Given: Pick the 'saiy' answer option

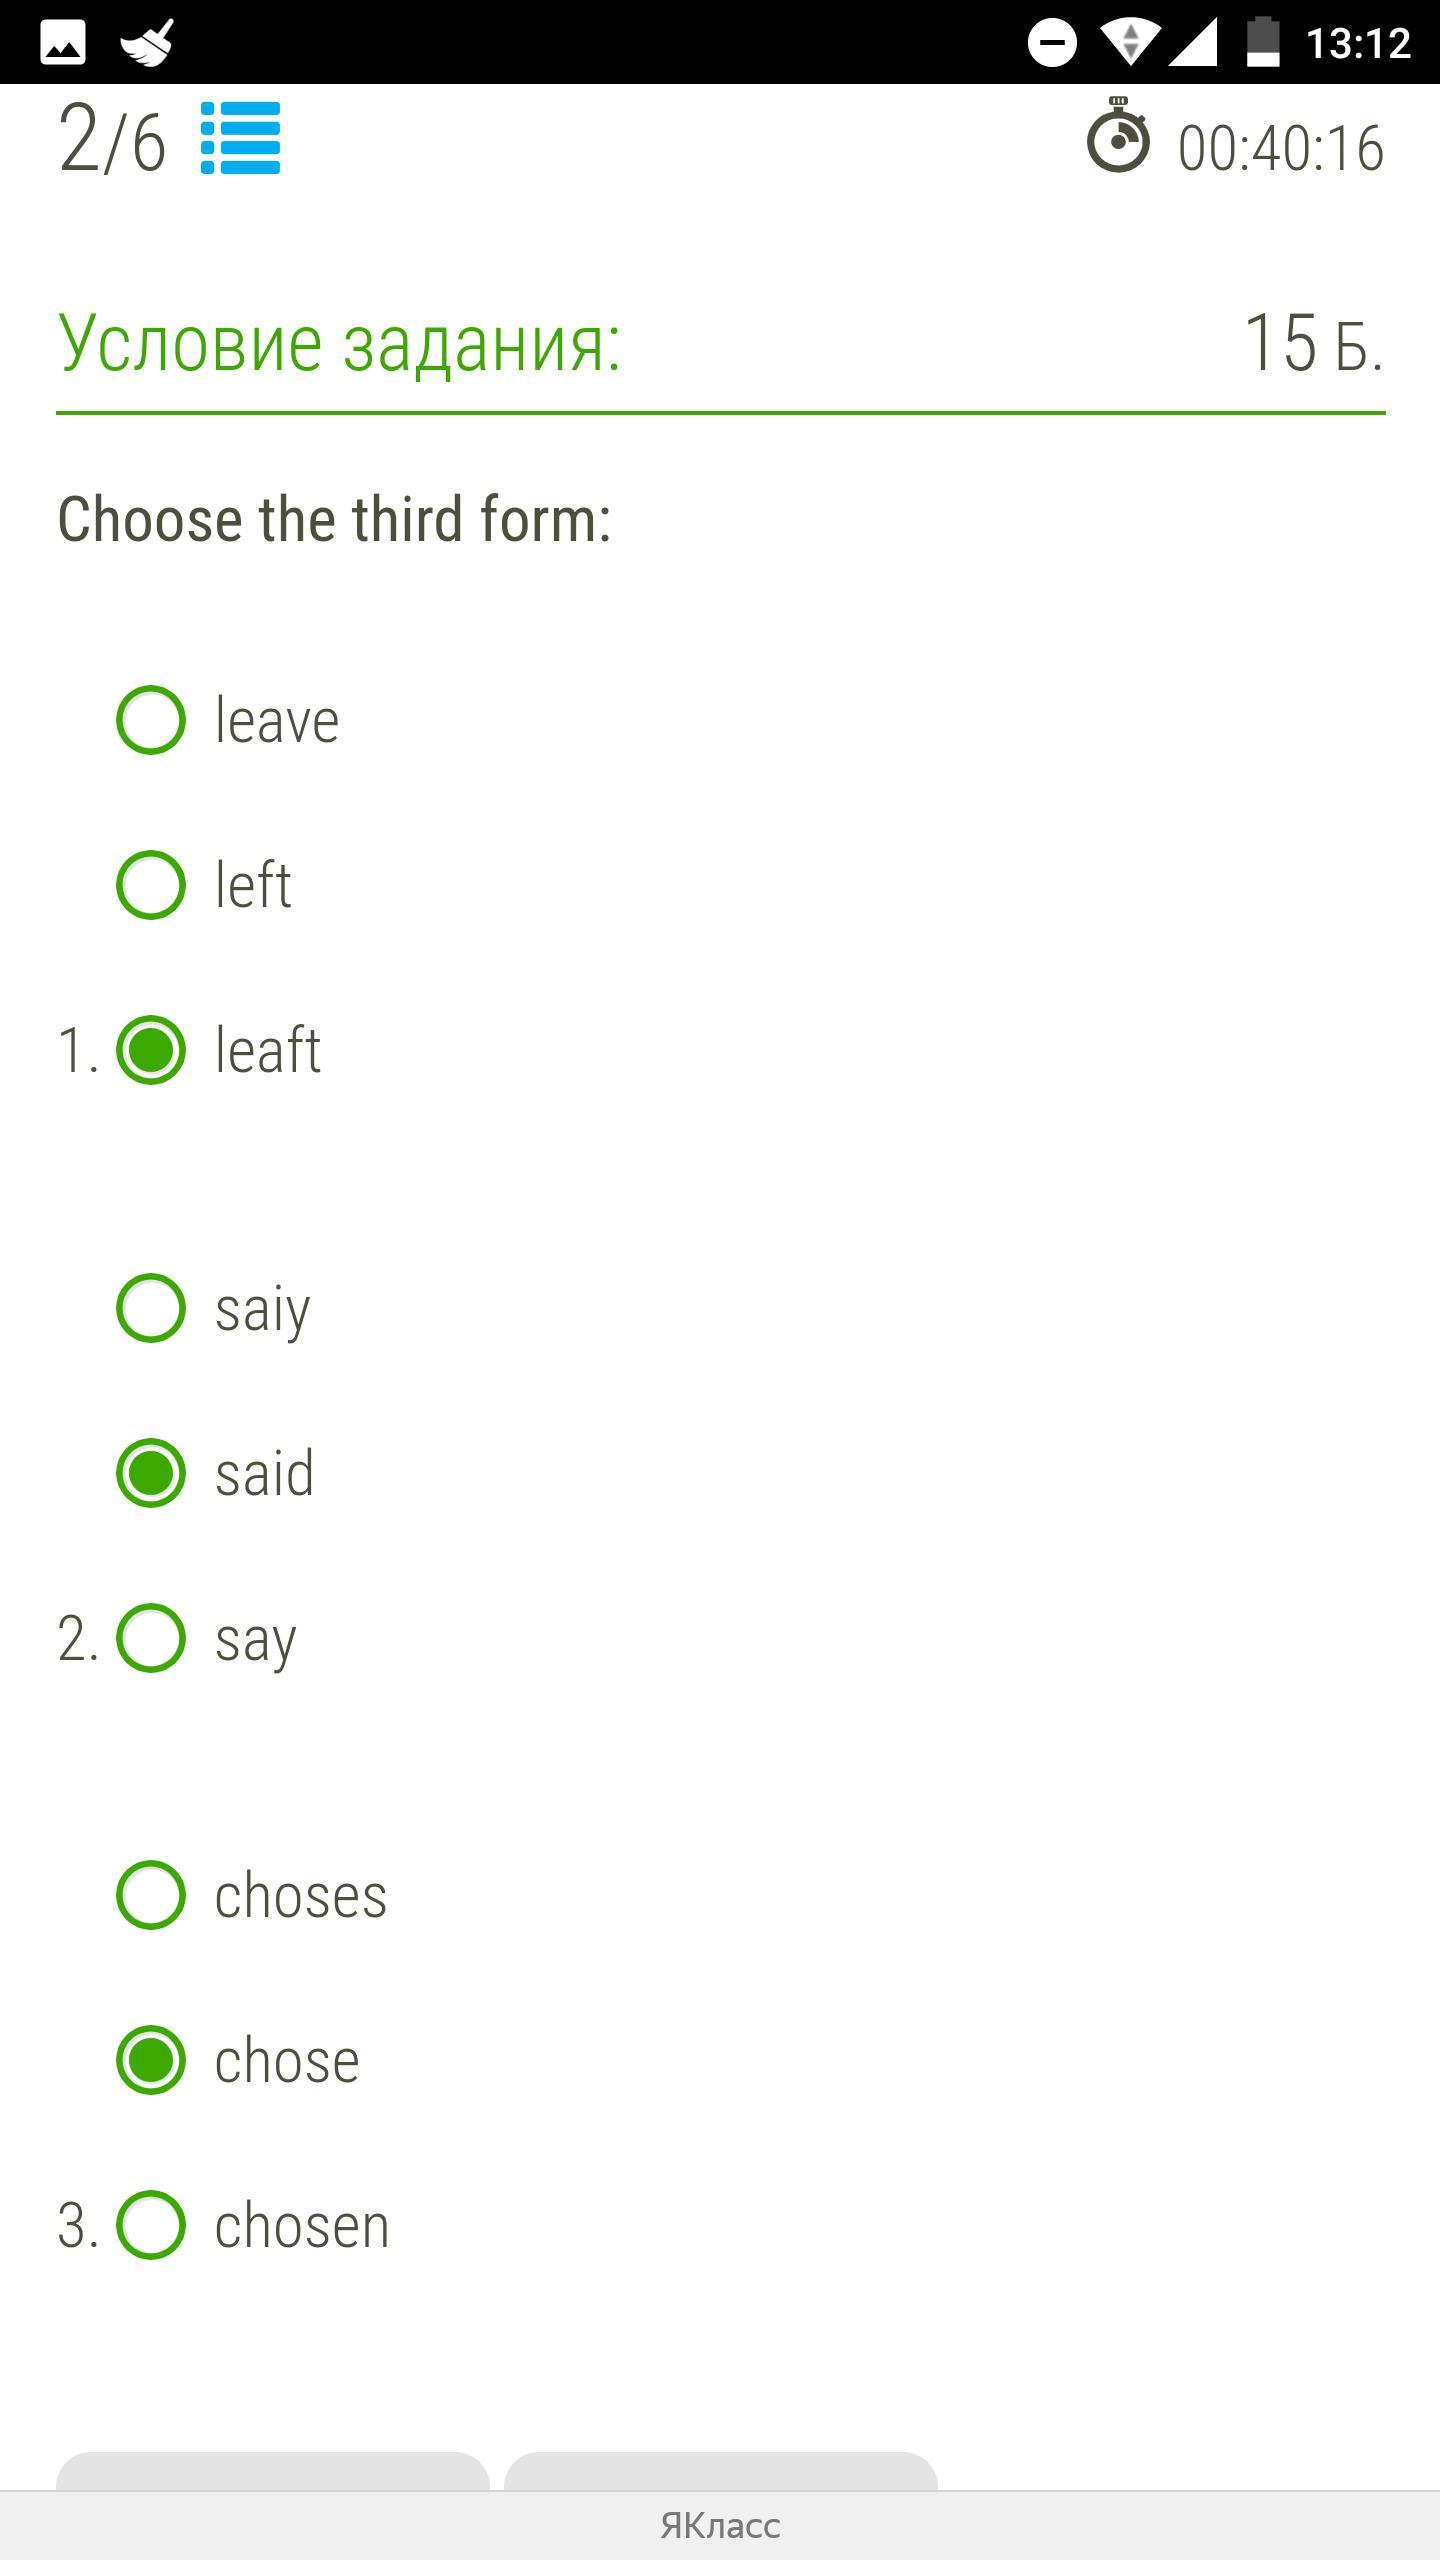Looking at the screenshot, I should point(151,1308).
